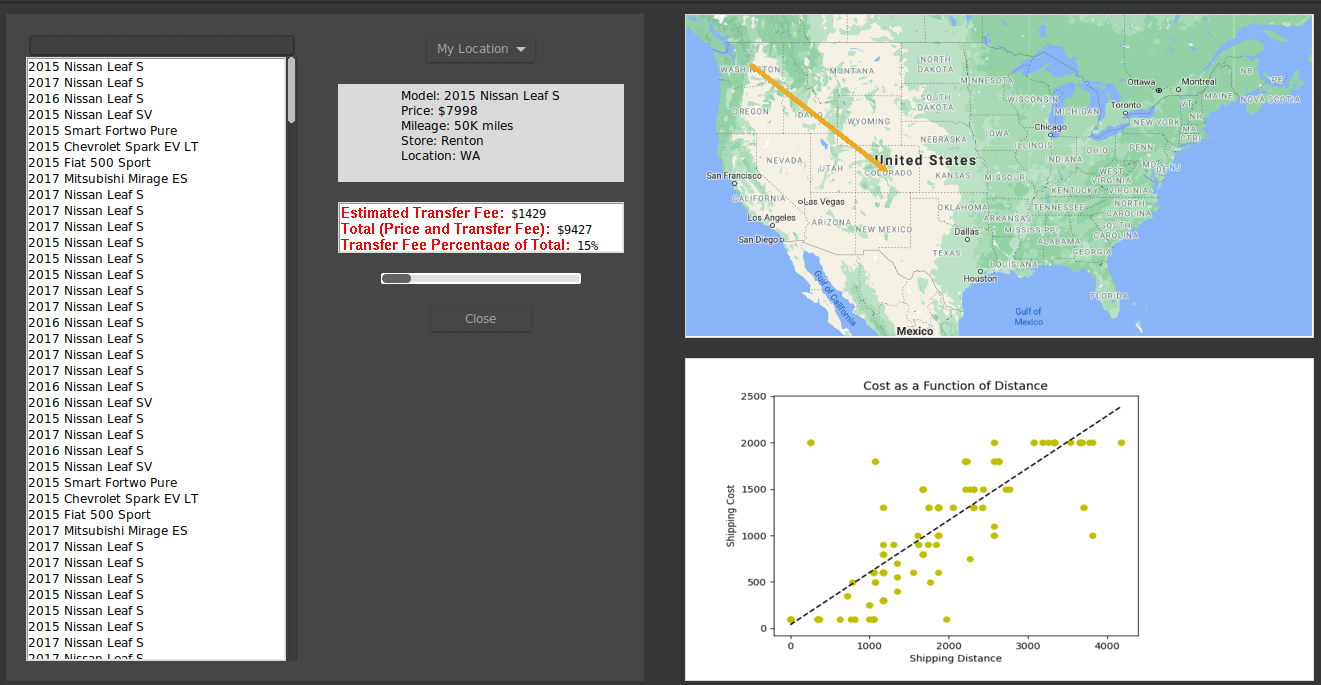Click Houston on the map

click(x=980, y=278)
